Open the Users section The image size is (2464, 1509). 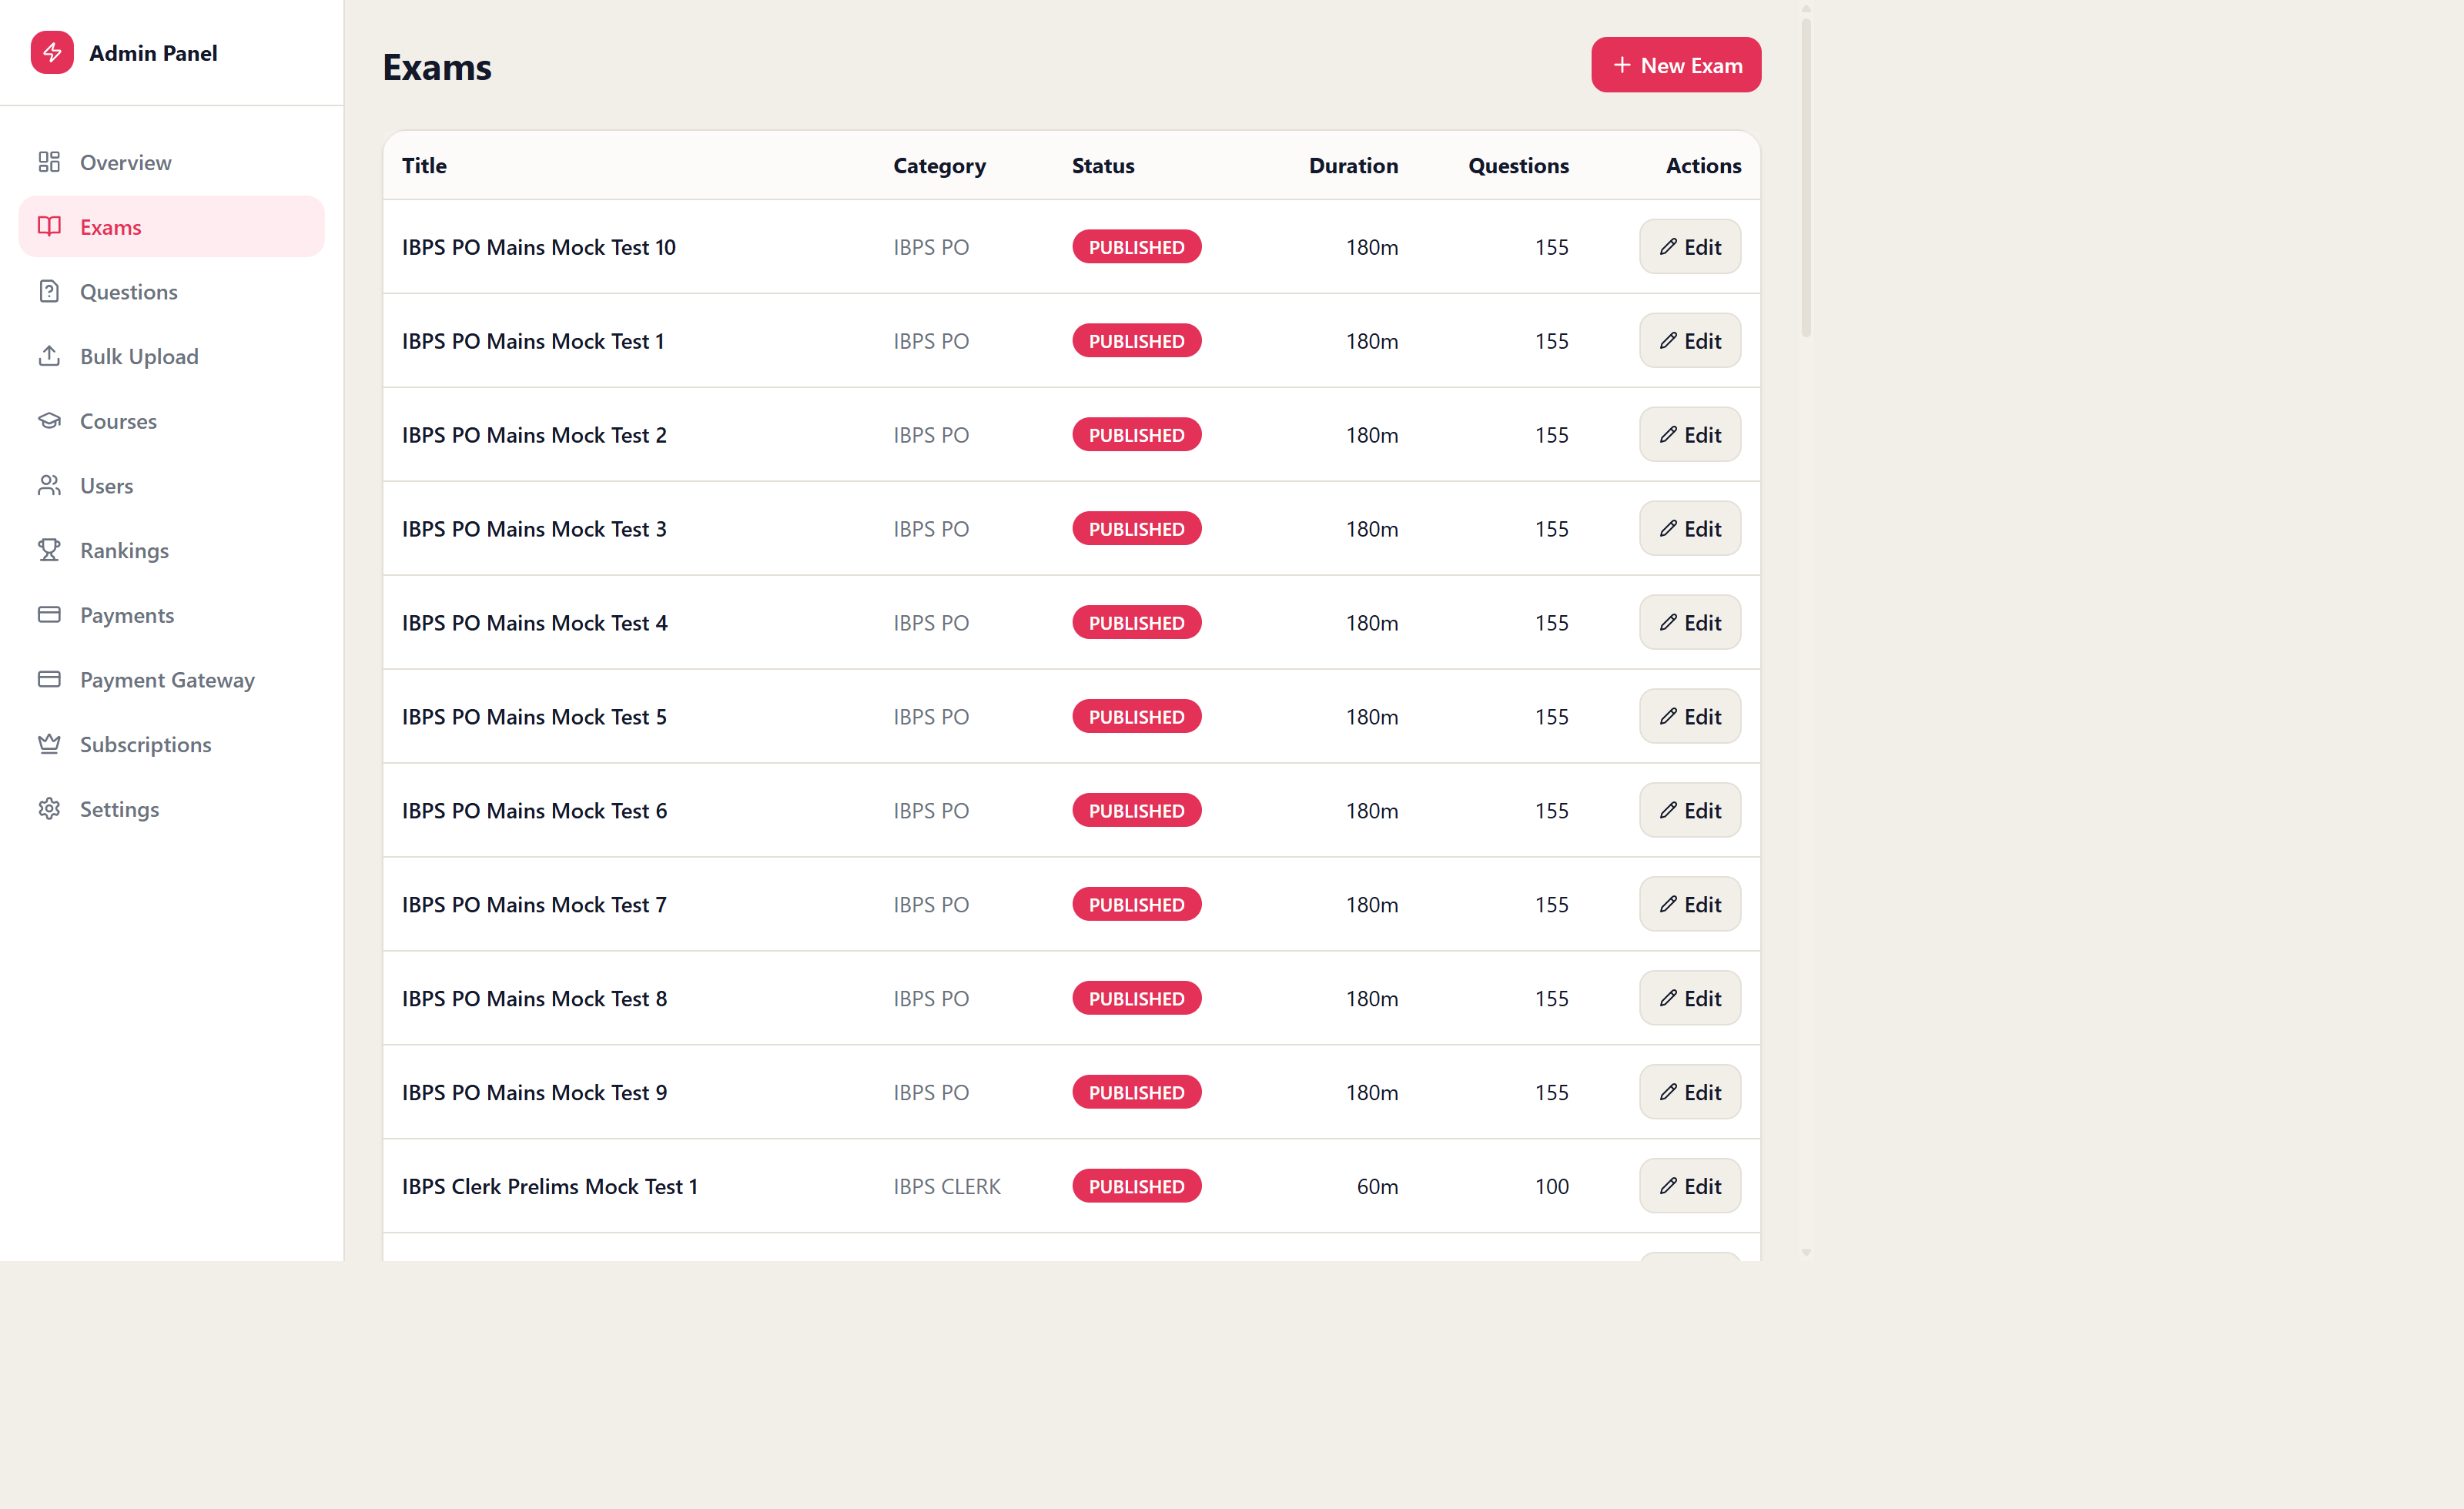[x=171, y=485]
